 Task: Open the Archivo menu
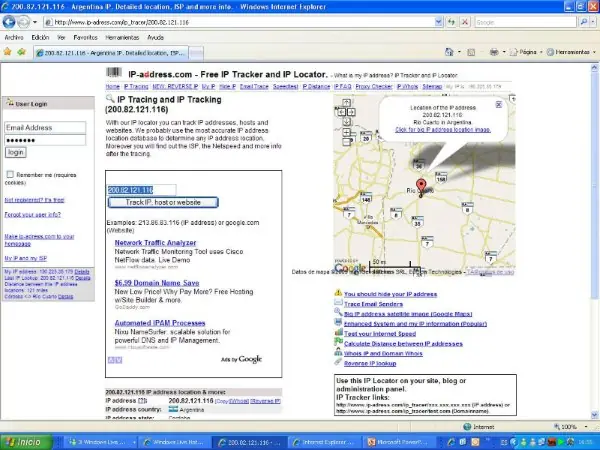(14, 38)
